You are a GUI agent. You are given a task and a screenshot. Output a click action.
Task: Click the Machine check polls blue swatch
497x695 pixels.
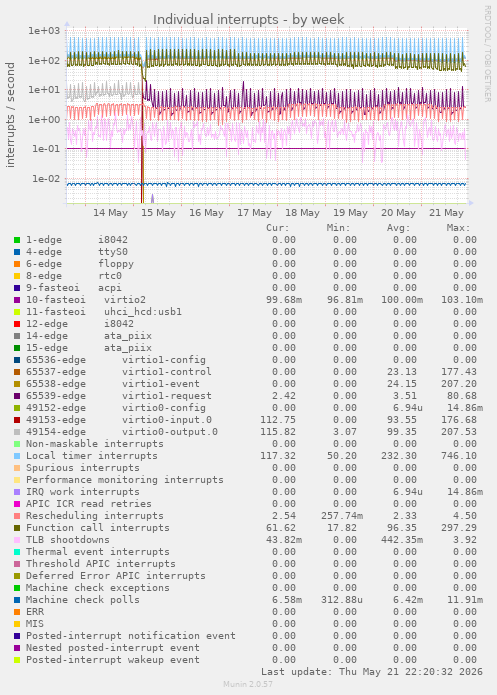[x=17, y=600]
